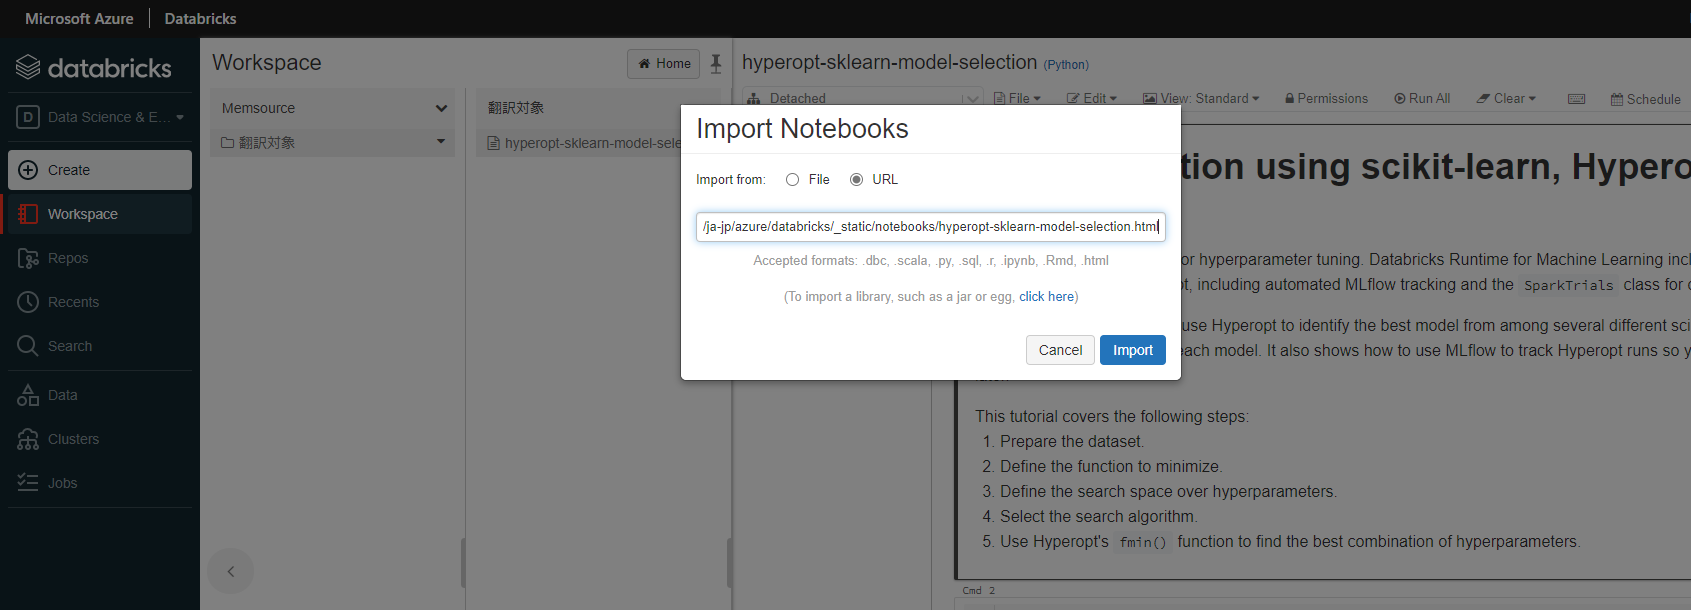Click the Microsoft Azure header link
Viewport: 1691px width, 610px height.
79,18
